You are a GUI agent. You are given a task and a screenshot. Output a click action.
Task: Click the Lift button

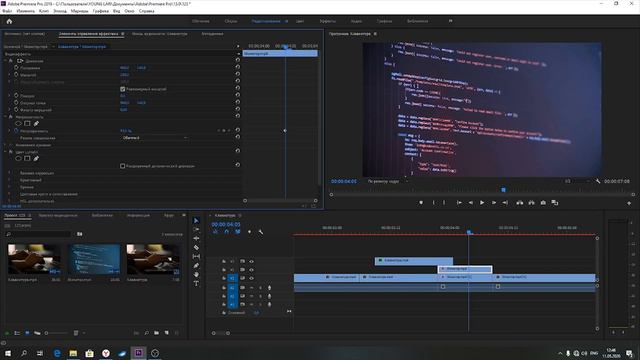520,202
